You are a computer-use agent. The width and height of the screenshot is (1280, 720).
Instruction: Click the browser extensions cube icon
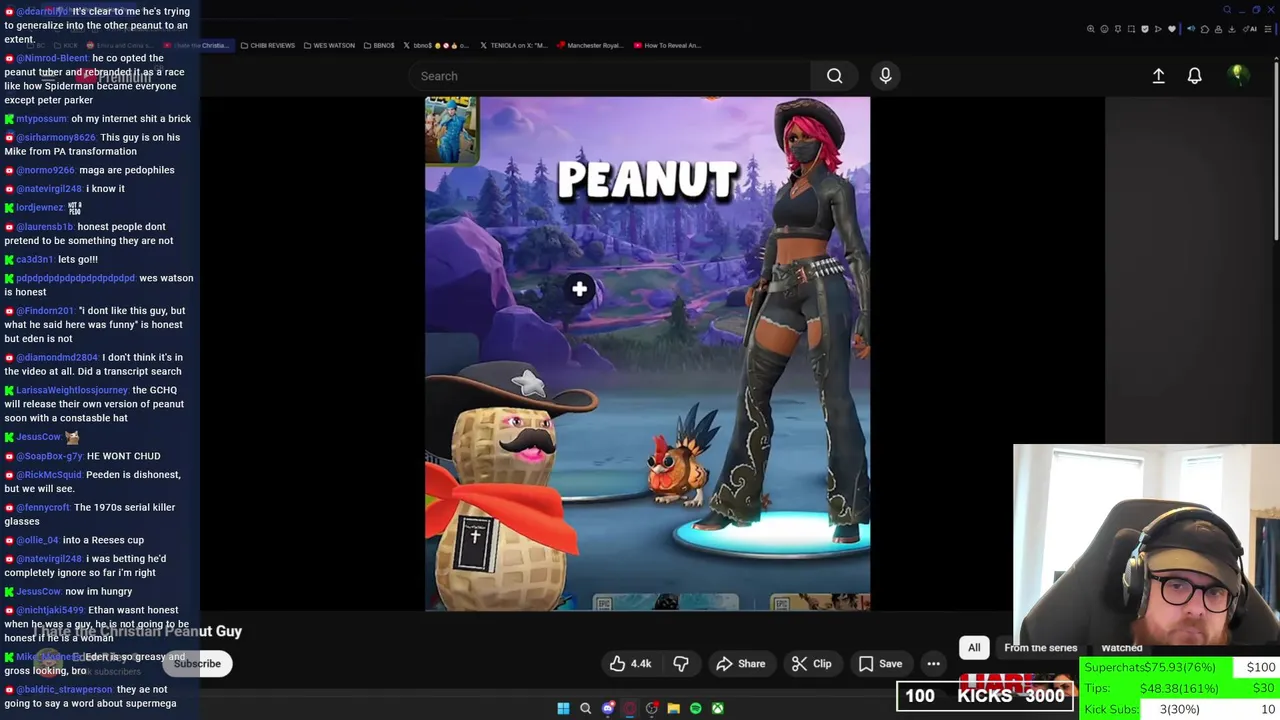tap(1205, 29)
